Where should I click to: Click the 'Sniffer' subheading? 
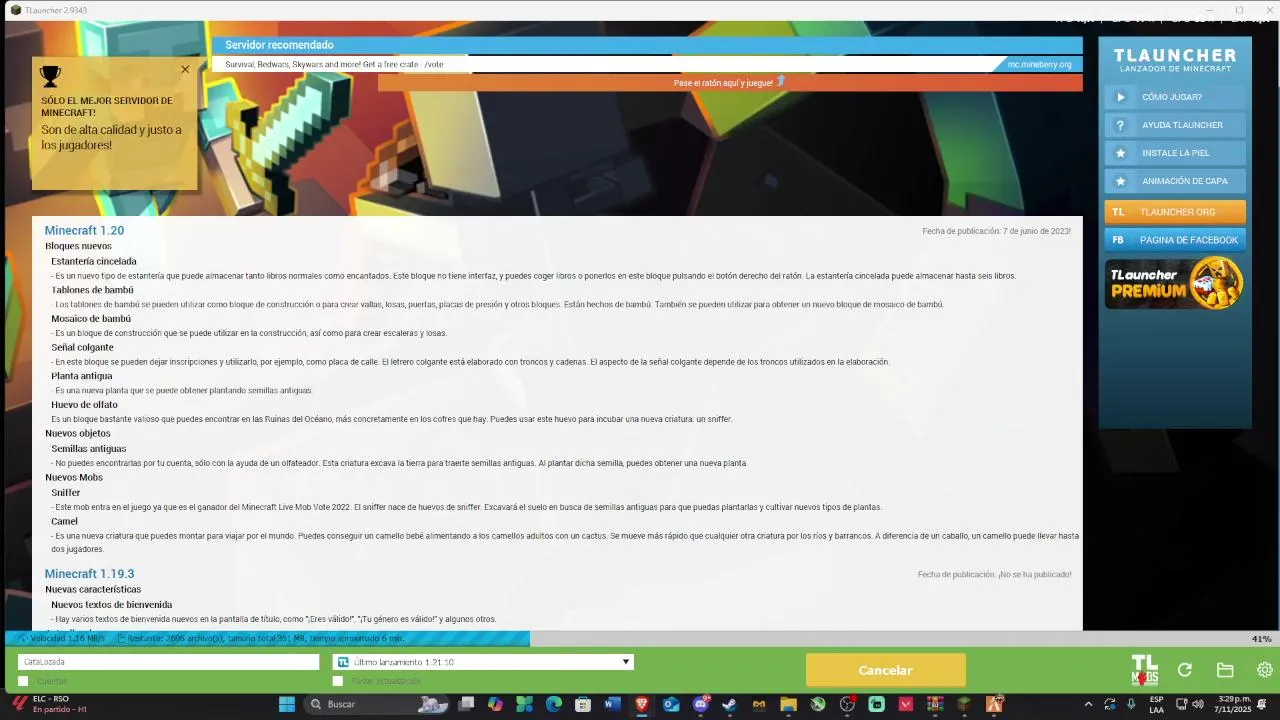coord(66,493)
